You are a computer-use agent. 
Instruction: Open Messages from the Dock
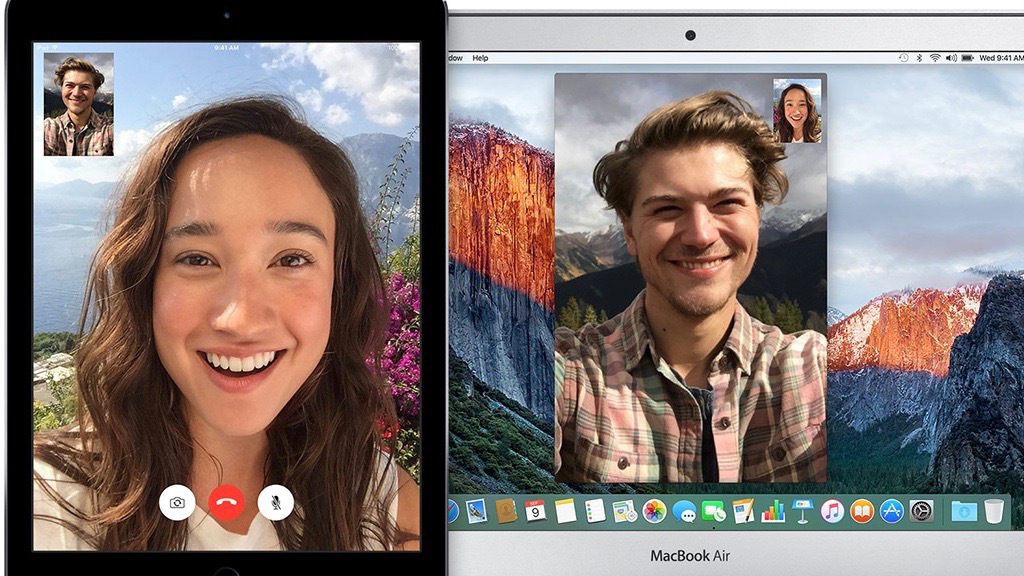tap(685, 512)
